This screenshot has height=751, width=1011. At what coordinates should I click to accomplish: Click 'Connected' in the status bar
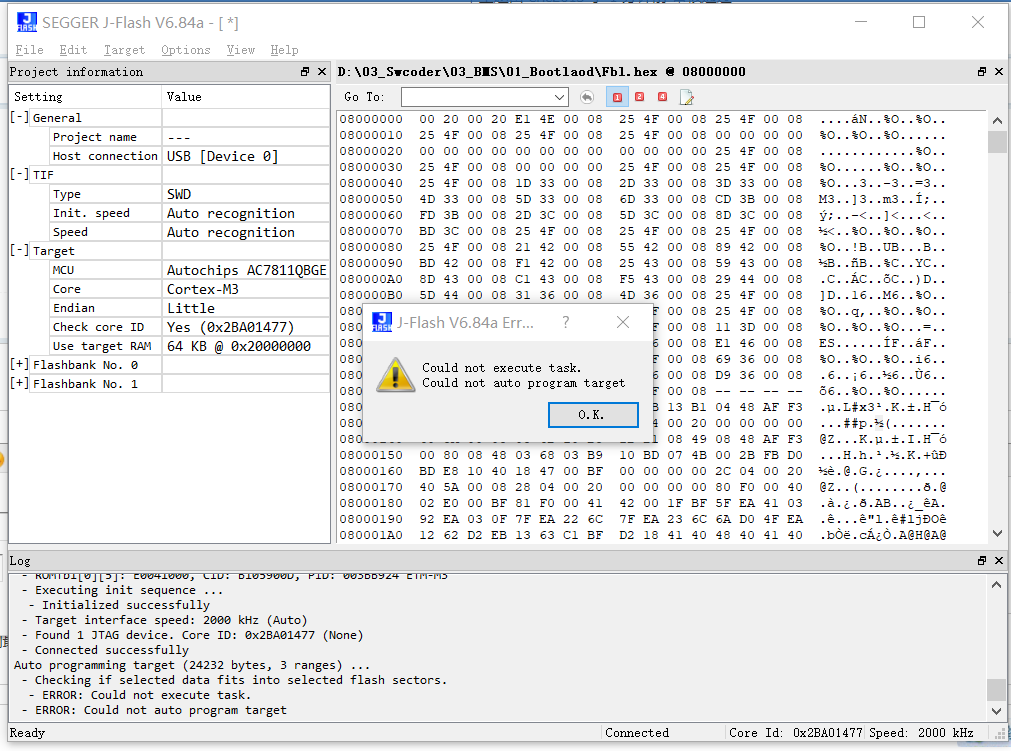click(637, 732)
